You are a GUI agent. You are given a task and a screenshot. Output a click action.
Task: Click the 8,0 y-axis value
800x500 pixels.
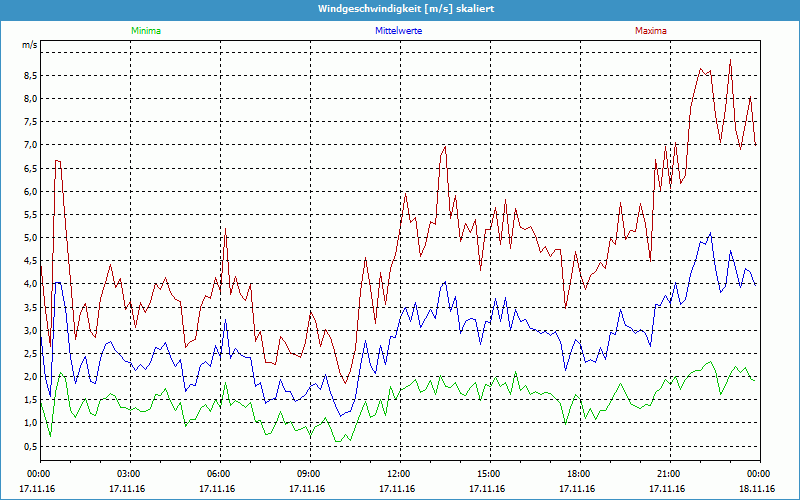tap(30, 98)
